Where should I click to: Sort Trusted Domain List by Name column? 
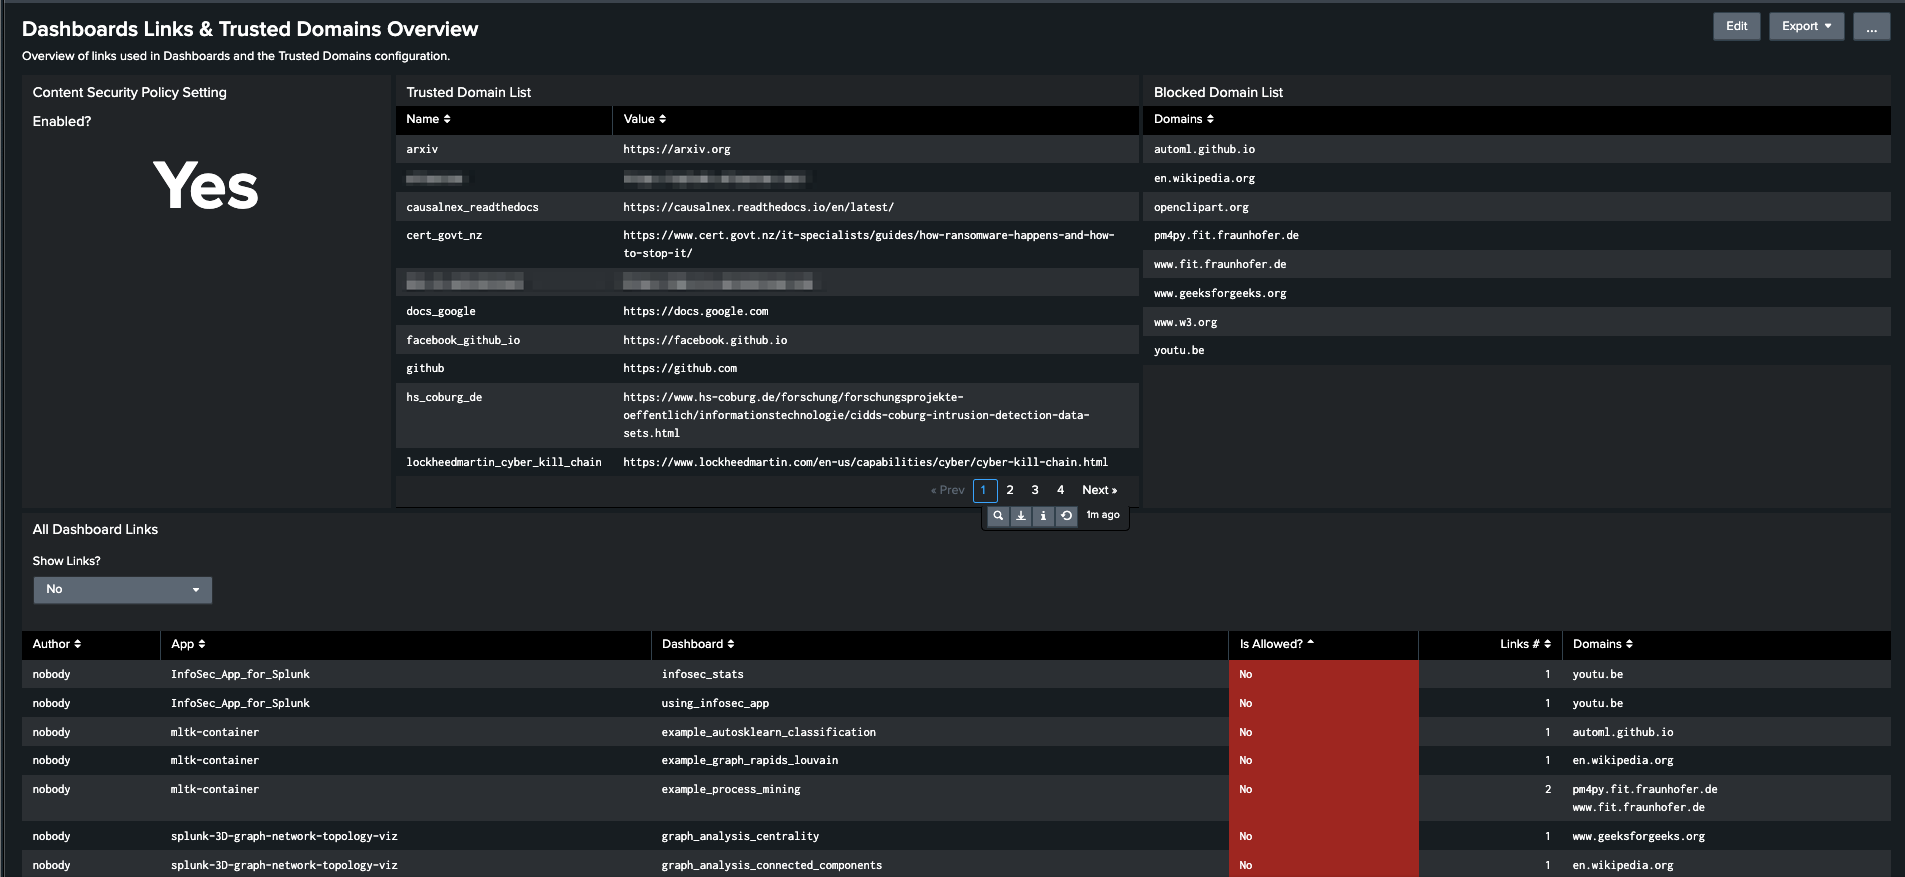coord(428,119)
